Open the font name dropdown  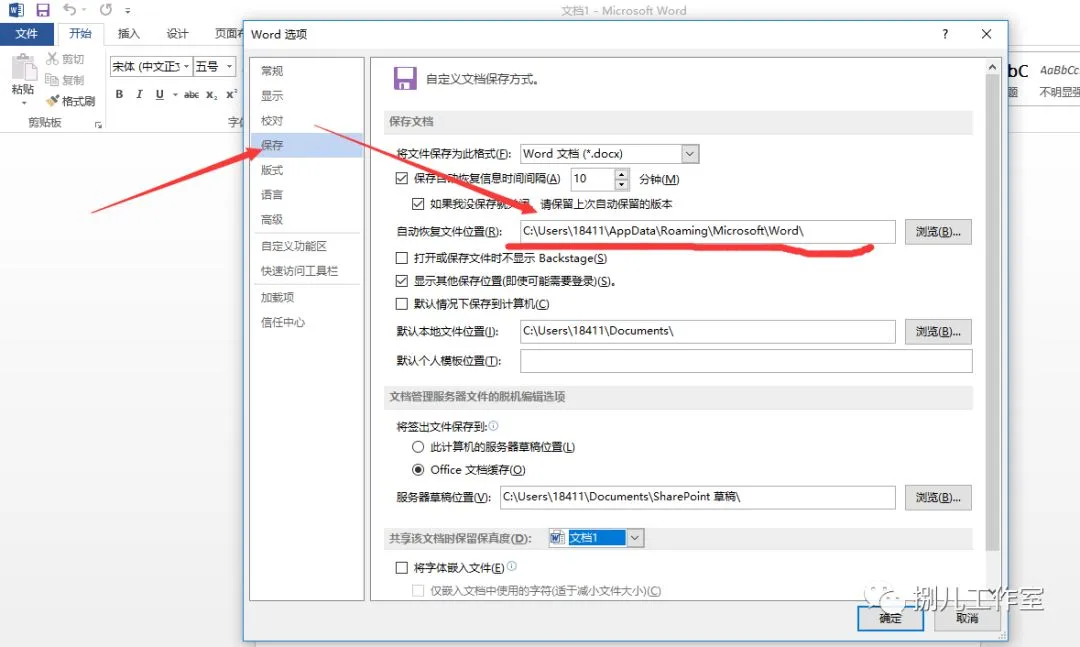187,67
